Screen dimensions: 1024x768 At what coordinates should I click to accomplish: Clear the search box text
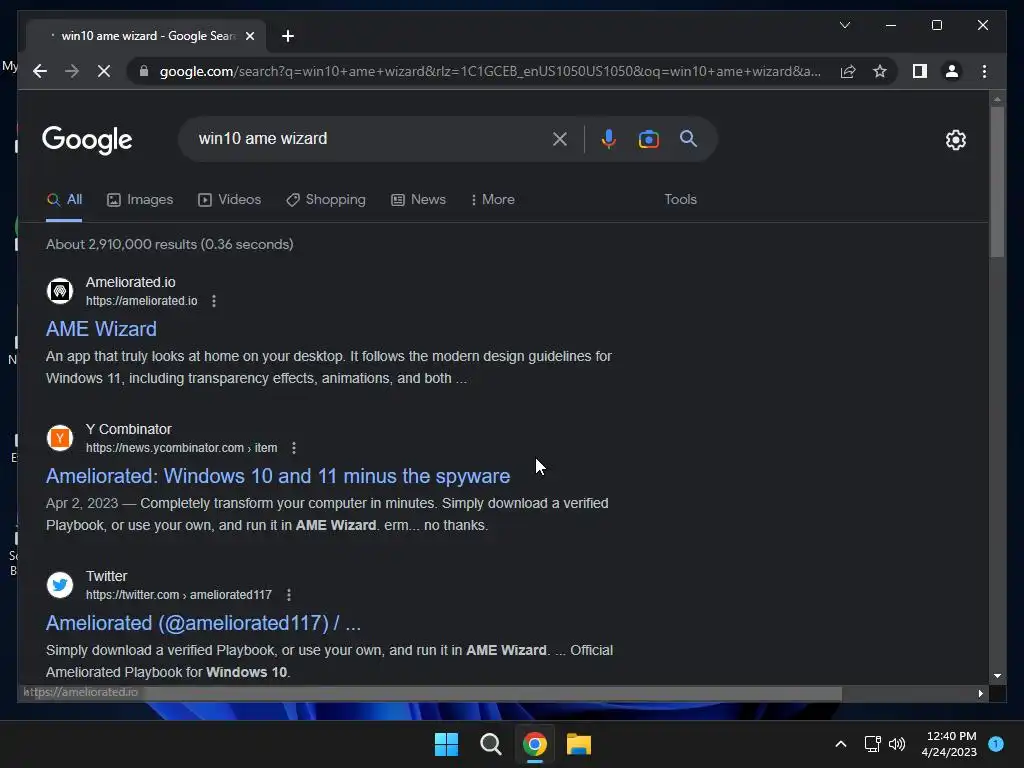[560, 138]
